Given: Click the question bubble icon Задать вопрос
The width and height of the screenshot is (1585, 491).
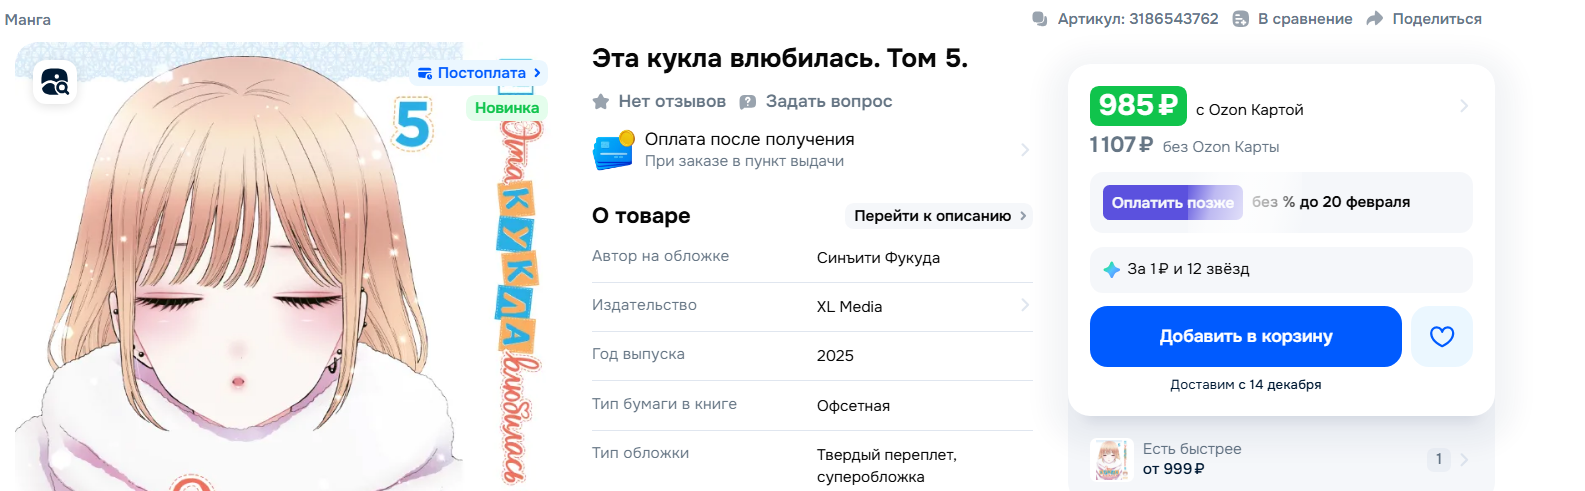Looking at the screenshot, I should click(747, 102).
